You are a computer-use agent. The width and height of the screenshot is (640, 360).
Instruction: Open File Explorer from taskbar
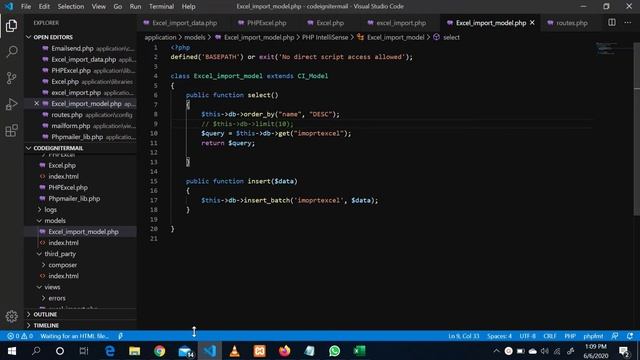135,351
